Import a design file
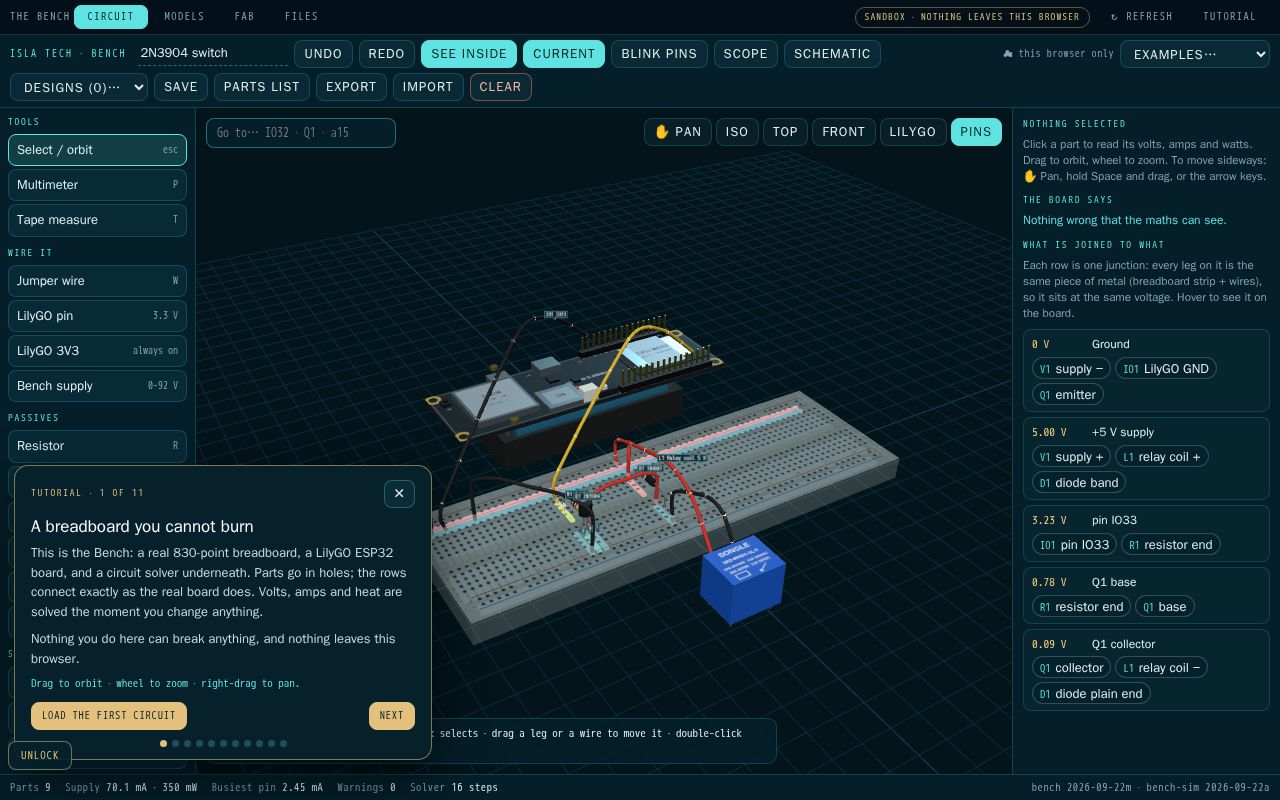The image size is (1280, 800). [x=428, y=87]
